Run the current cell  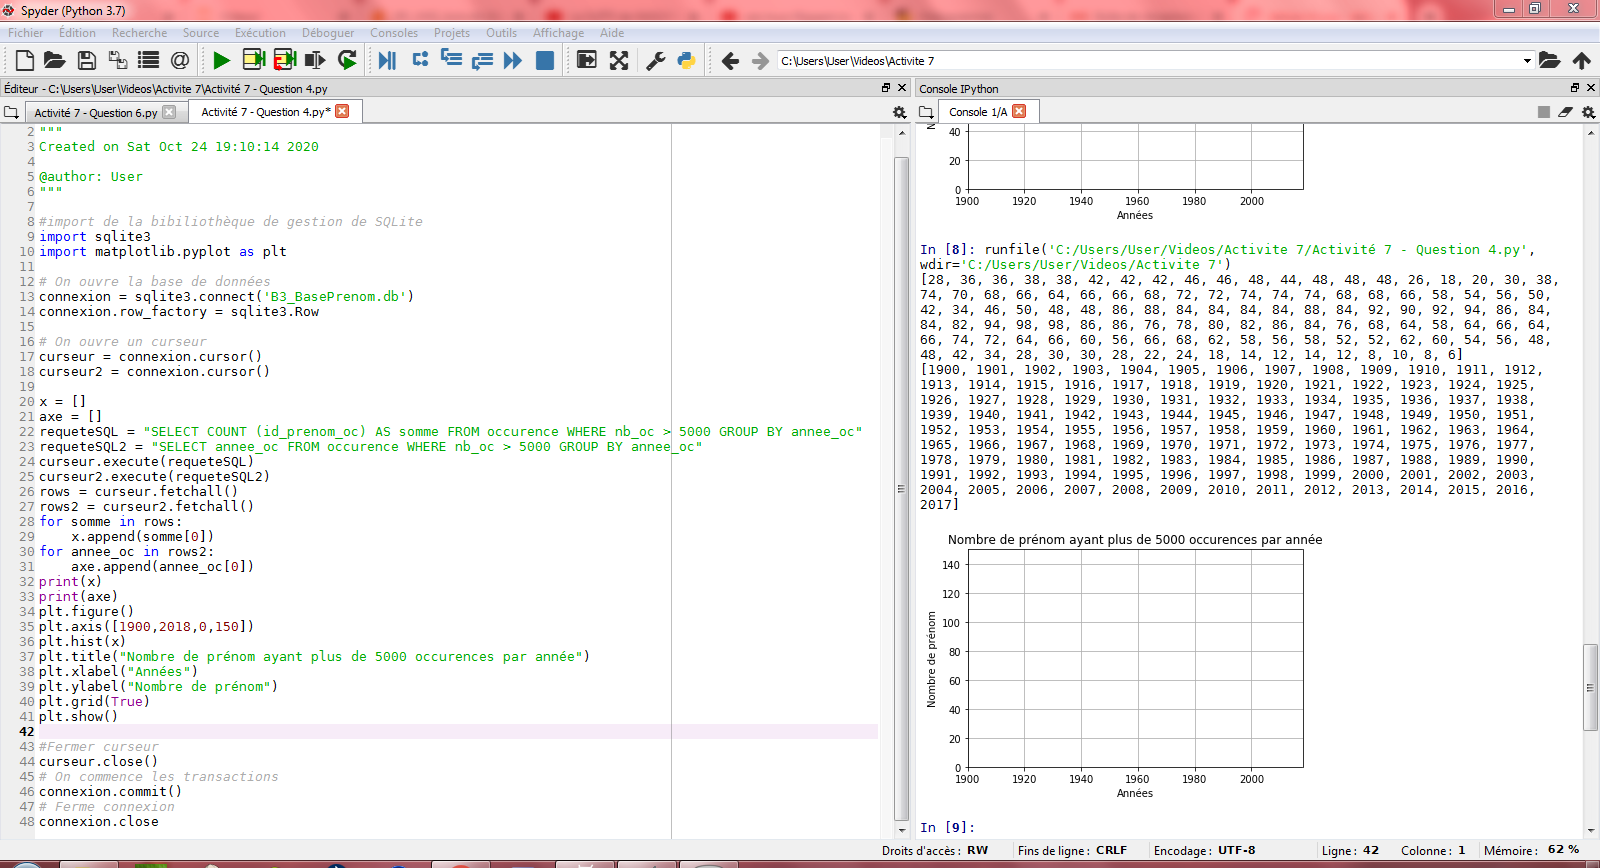(x=253, y=60)
